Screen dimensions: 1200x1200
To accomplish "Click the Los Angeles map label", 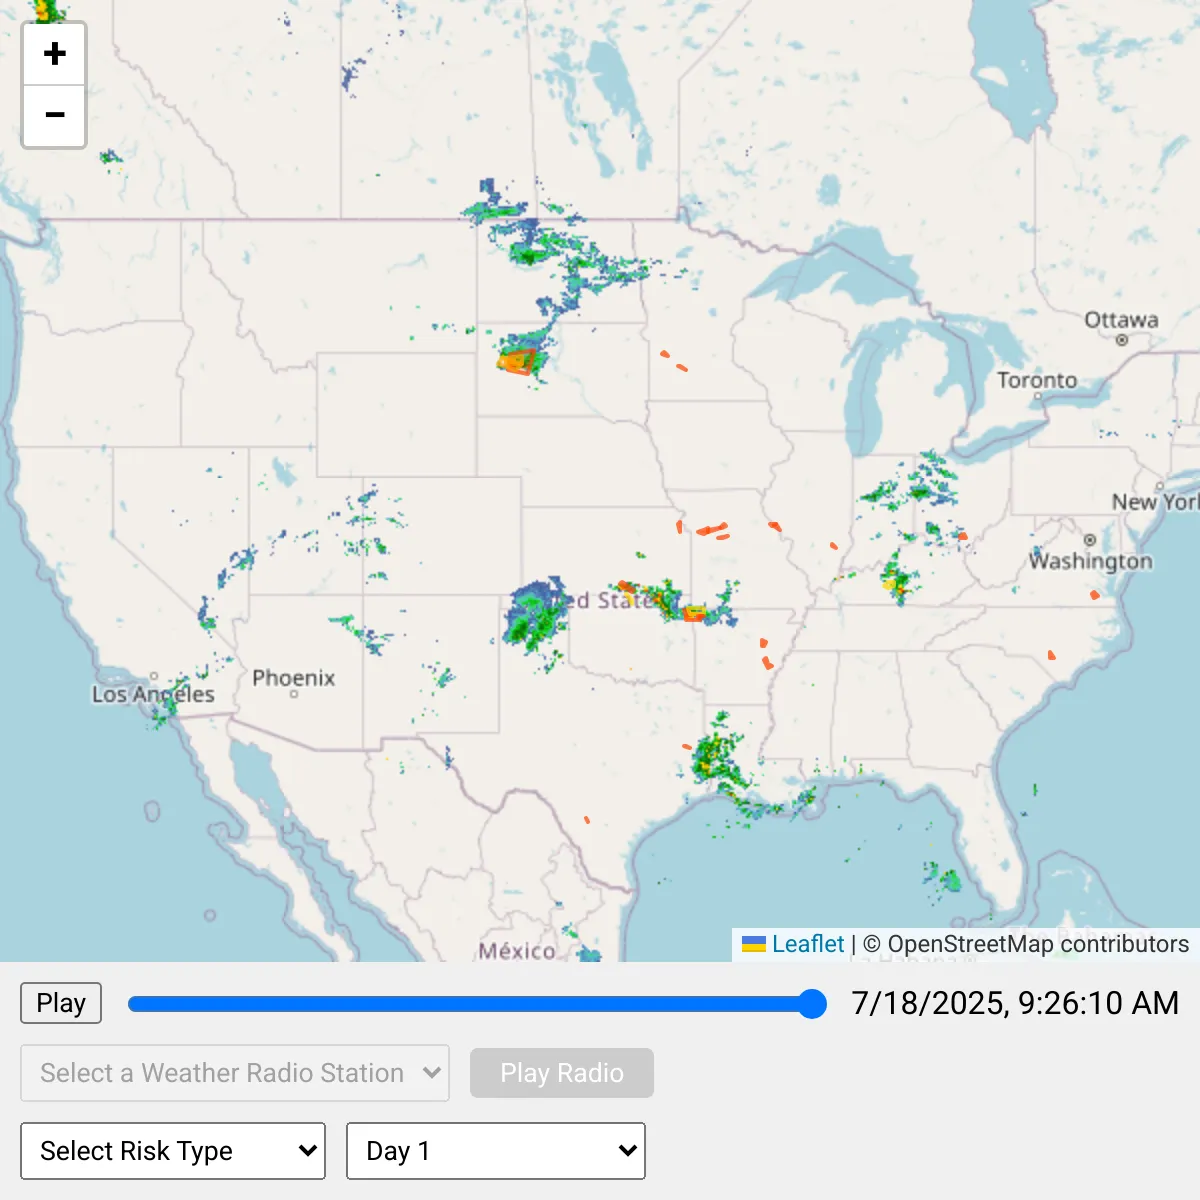I will point(153,694).
